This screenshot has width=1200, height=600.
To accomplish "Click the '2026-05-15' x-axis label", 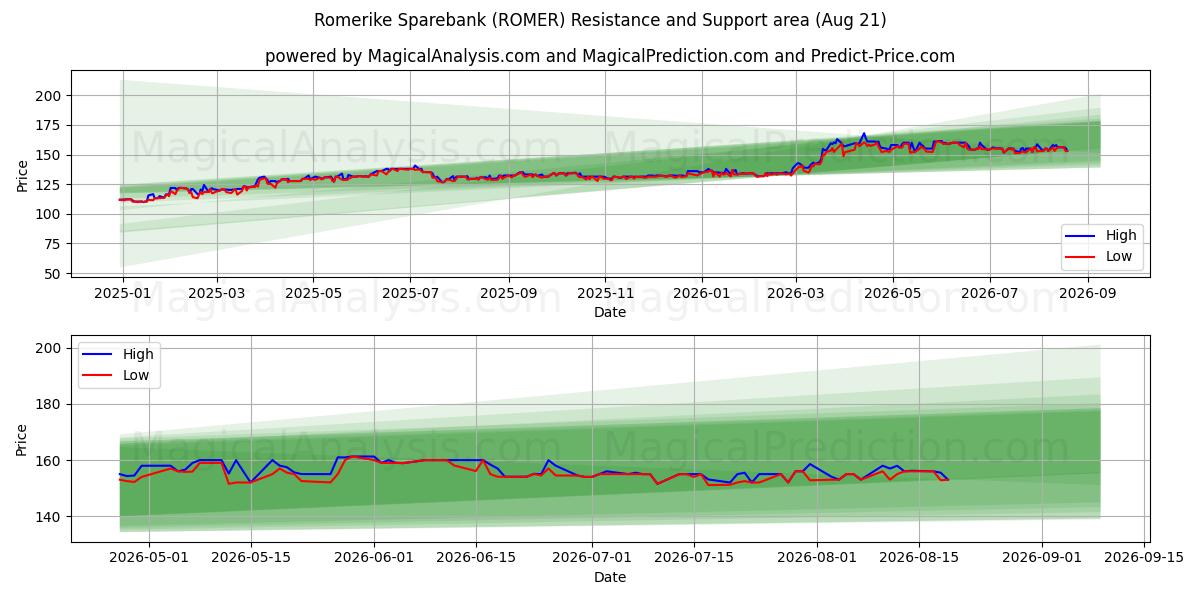I will [251, 558].
